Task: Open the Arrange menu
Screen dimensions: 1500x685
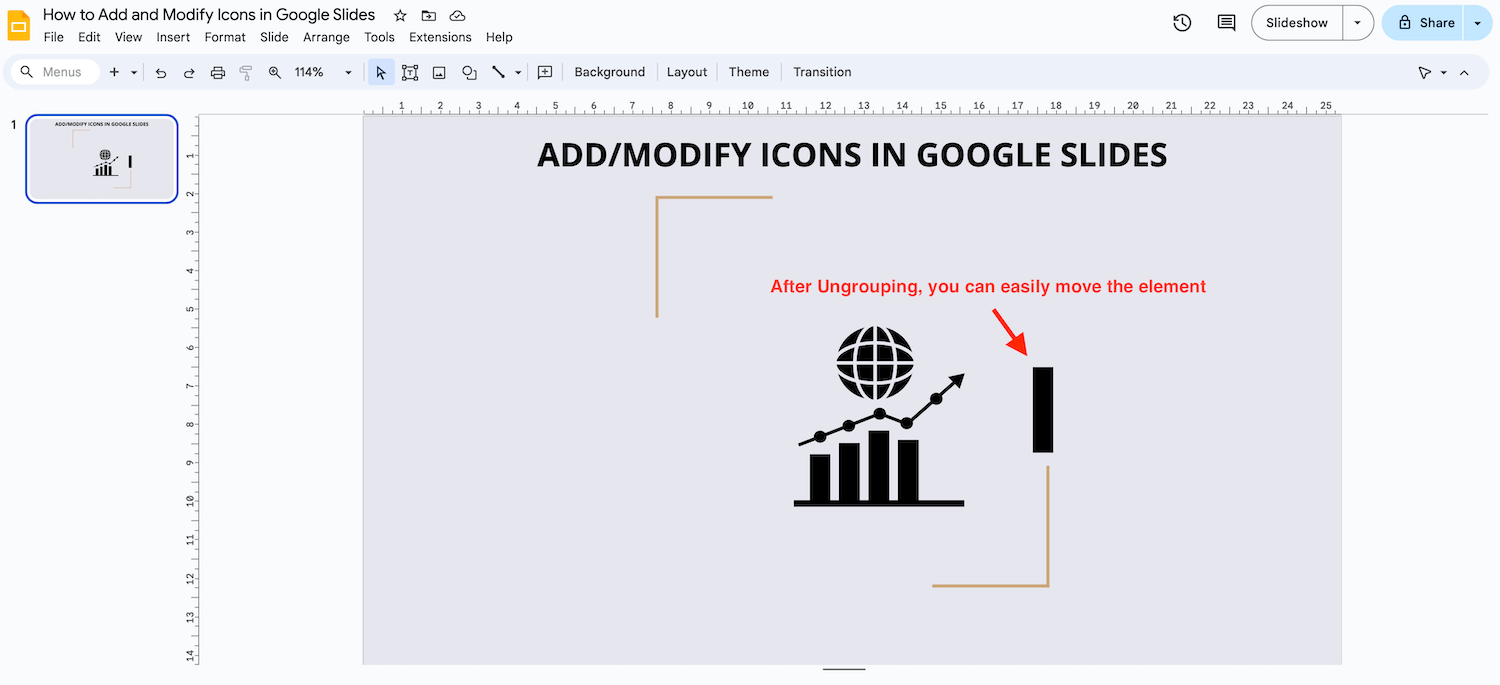Action: pos(326,37)
